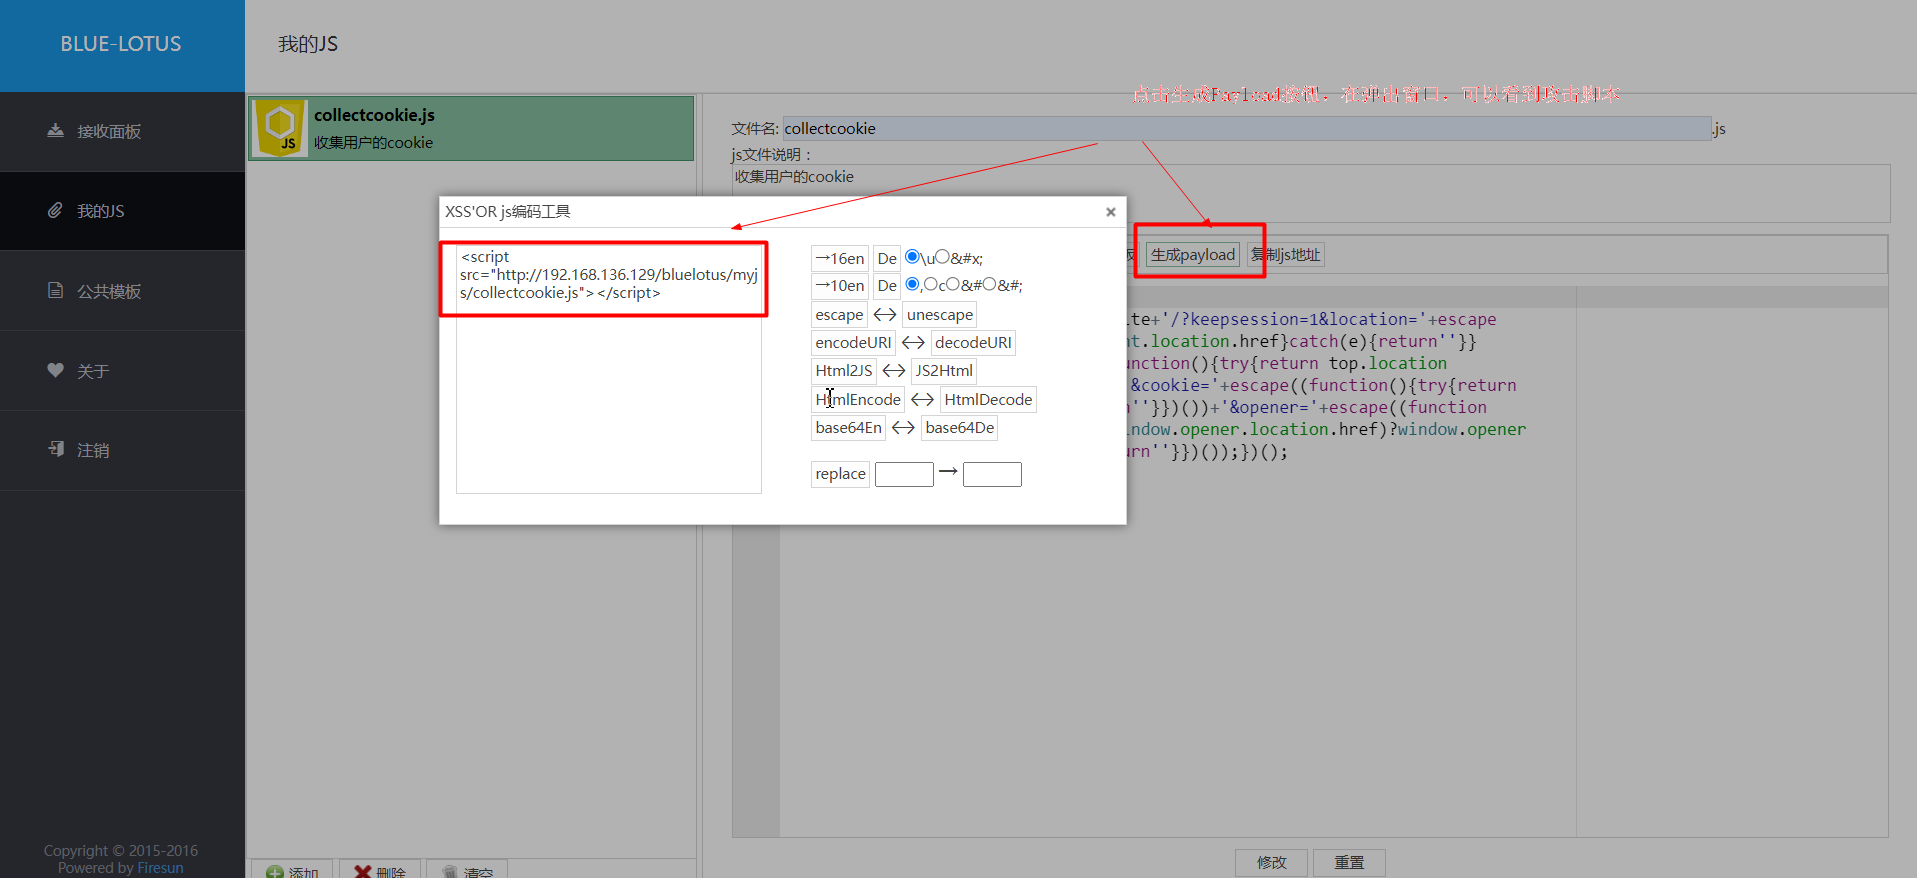Open the 接收面板 sidebar item
Image resolution: width=1917 pixels, height=878 pixels.
point(122,131)
